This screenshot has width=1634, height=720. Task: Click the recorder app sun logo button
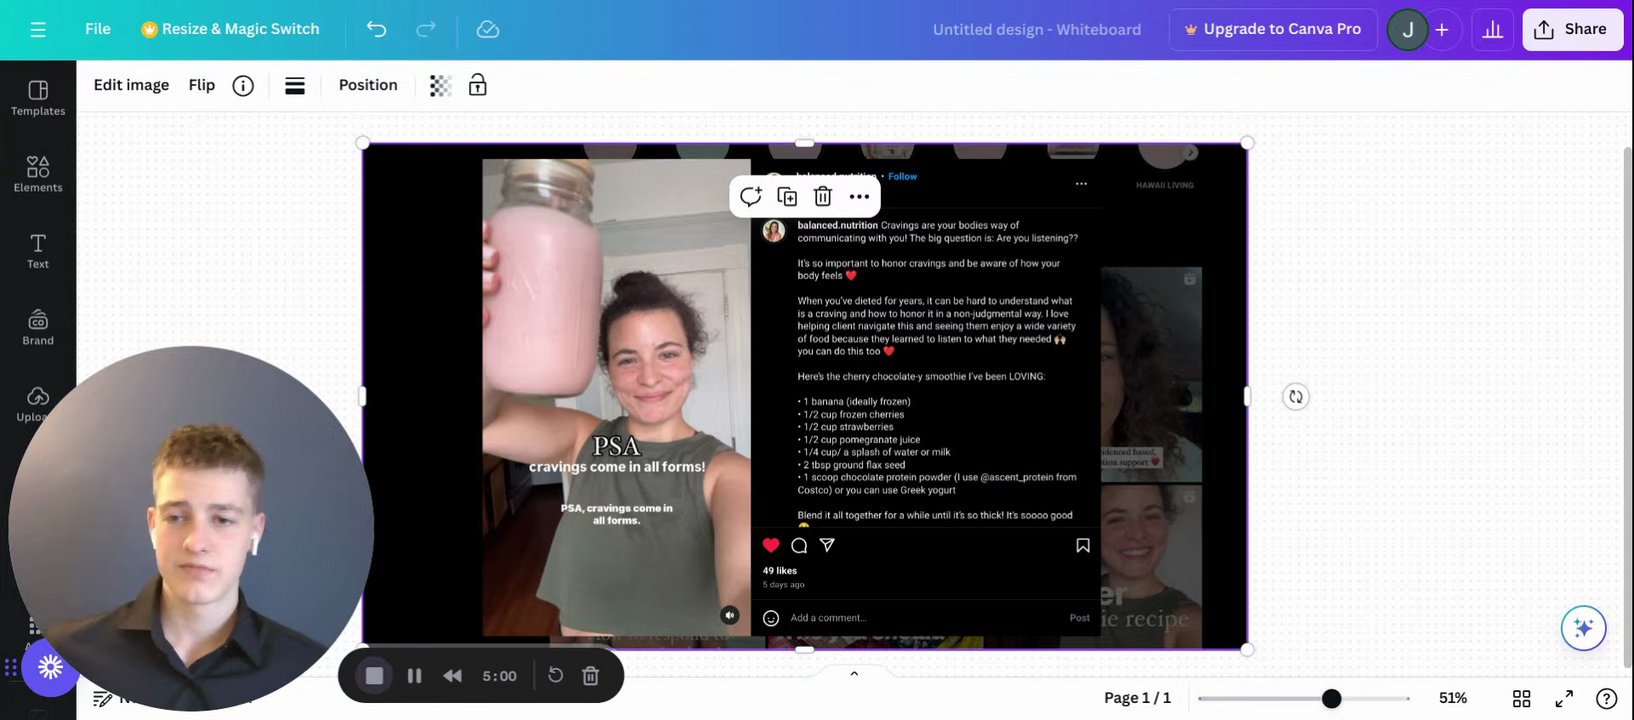click(x=50, y=667)
